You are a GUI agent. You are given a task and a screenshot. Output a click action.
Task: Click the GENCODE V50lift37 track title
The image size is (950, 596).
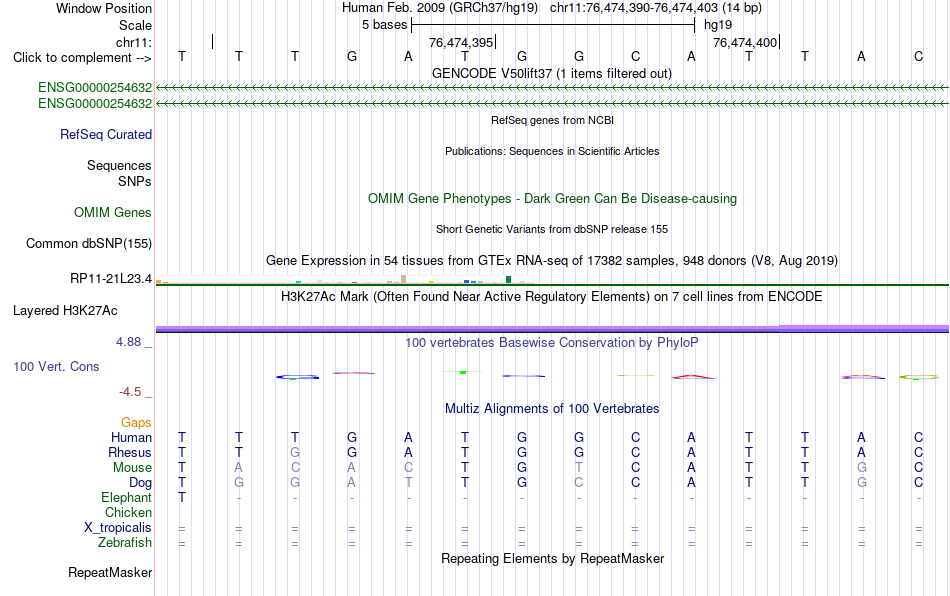tap(551, 73)
